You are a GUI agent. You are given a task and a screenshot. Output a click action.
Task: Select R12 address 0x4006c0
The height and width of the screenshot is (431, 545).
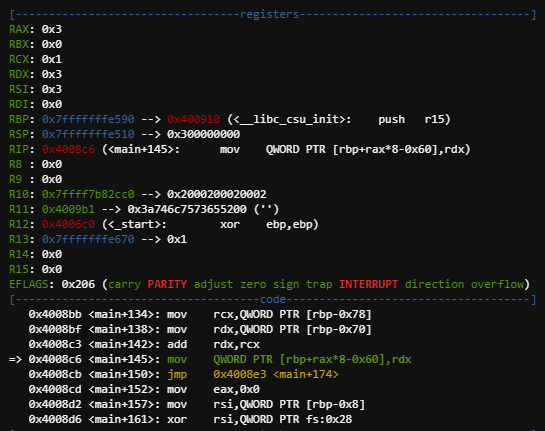point(68,224)
